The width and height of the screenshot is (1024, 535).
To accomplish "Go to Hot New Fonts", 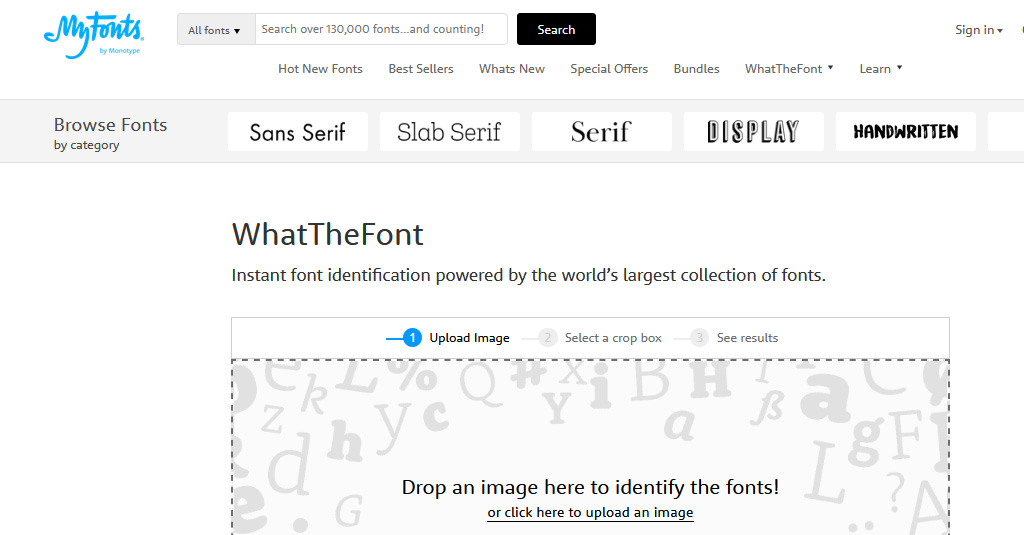I will 320,69.
